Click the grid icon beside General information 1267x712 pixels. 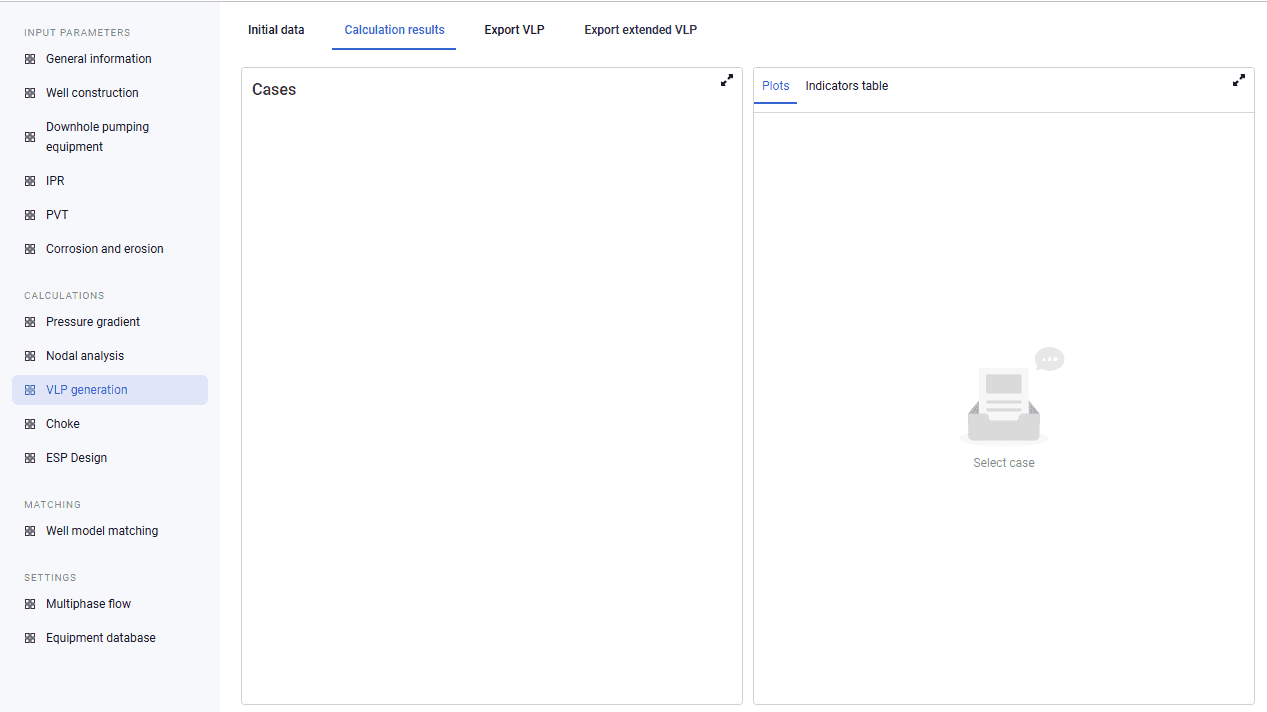30,59
